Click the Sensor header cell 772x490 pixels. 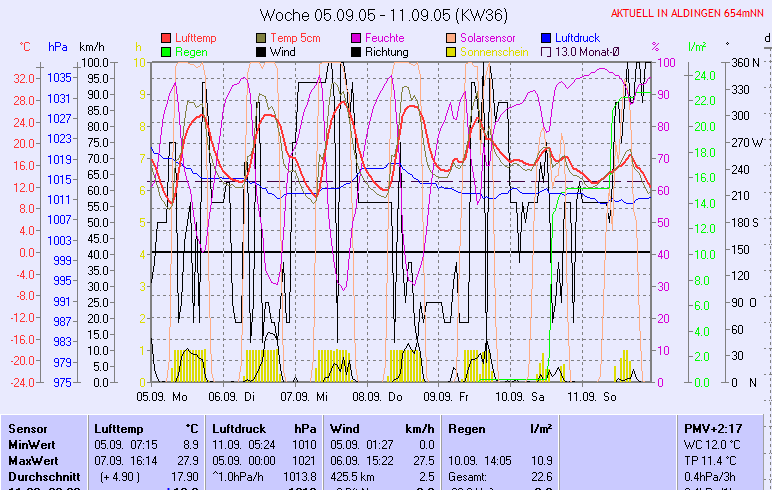pos(28,428)
